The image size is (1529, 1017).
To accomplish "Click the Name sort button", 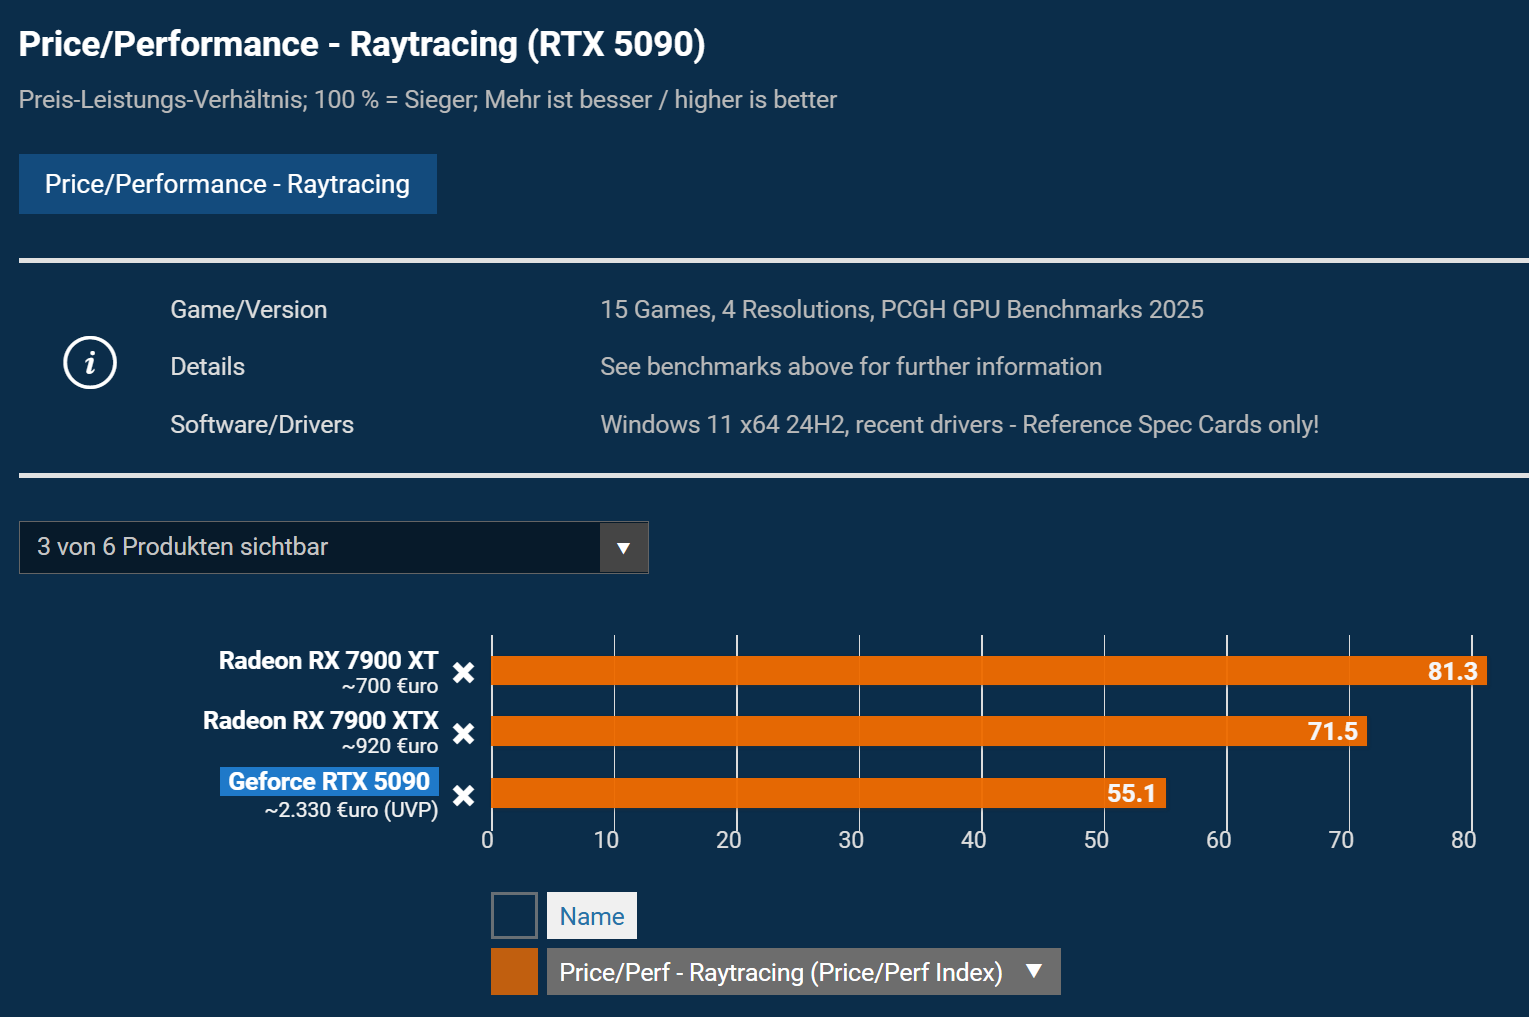I will click(592, 916).
